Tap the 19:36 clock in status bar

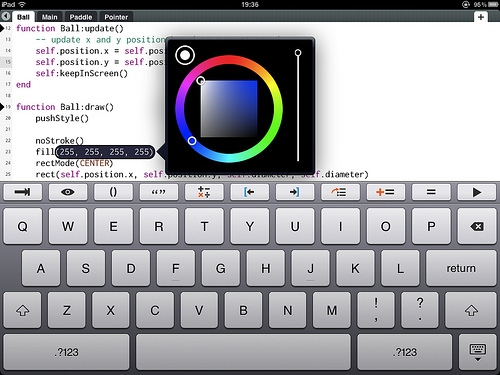250,4
